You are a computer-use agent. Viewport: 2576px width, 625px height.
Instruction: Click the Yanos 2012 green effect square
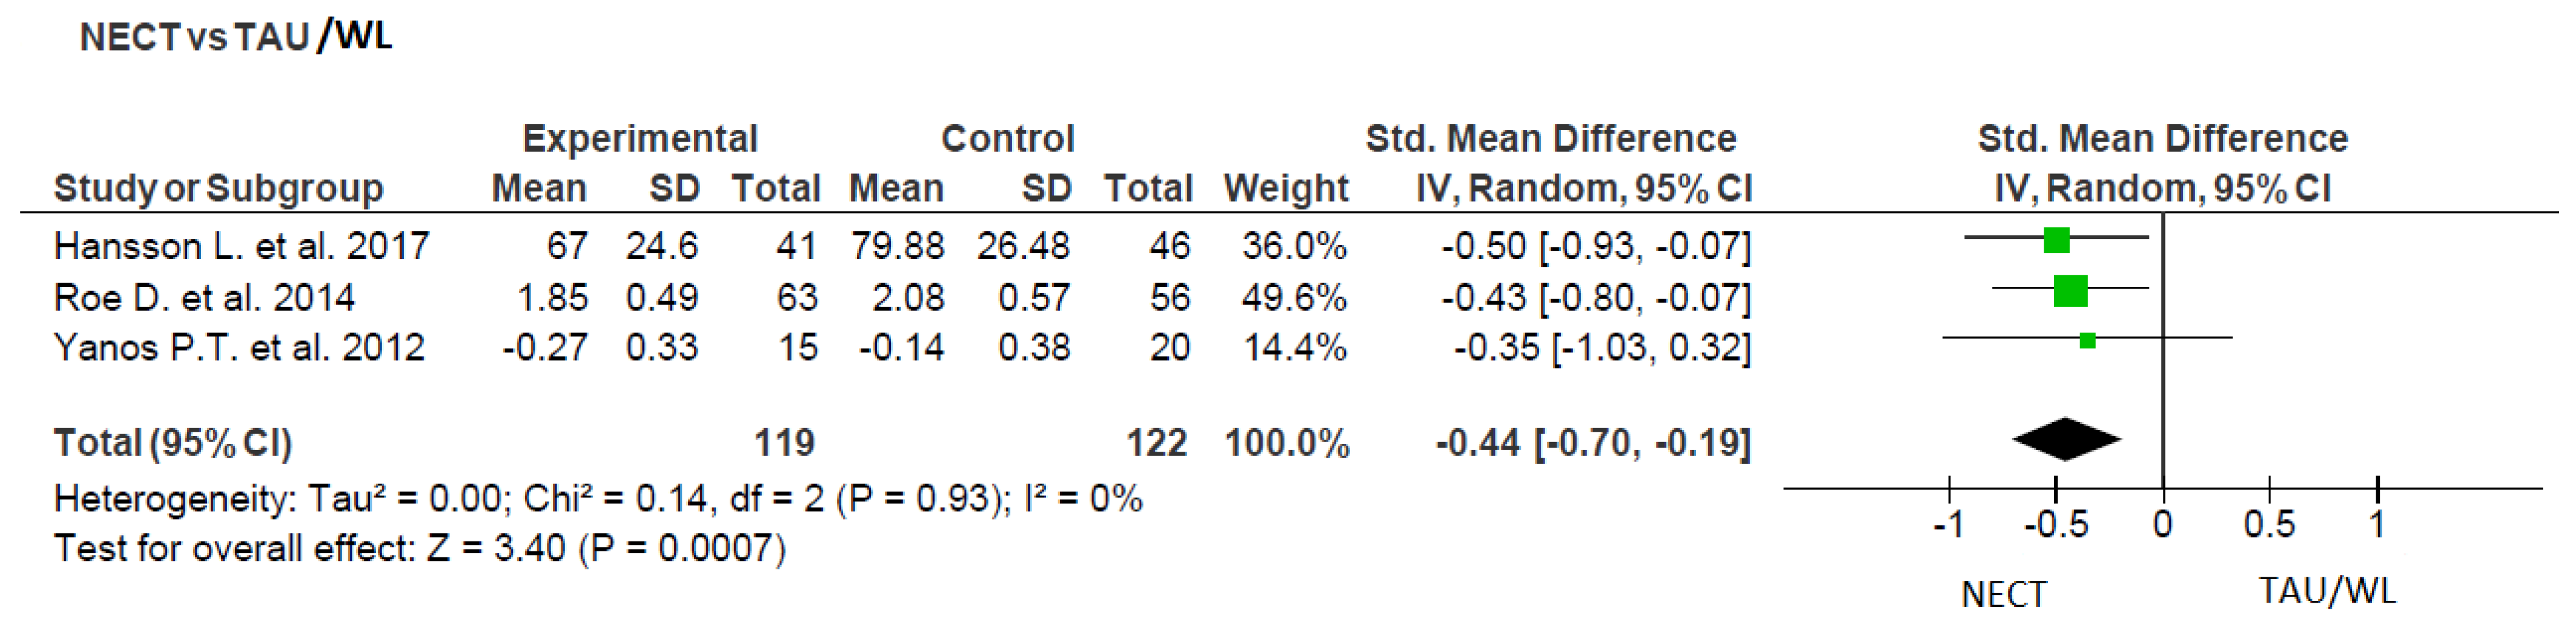pos(2087,341)
